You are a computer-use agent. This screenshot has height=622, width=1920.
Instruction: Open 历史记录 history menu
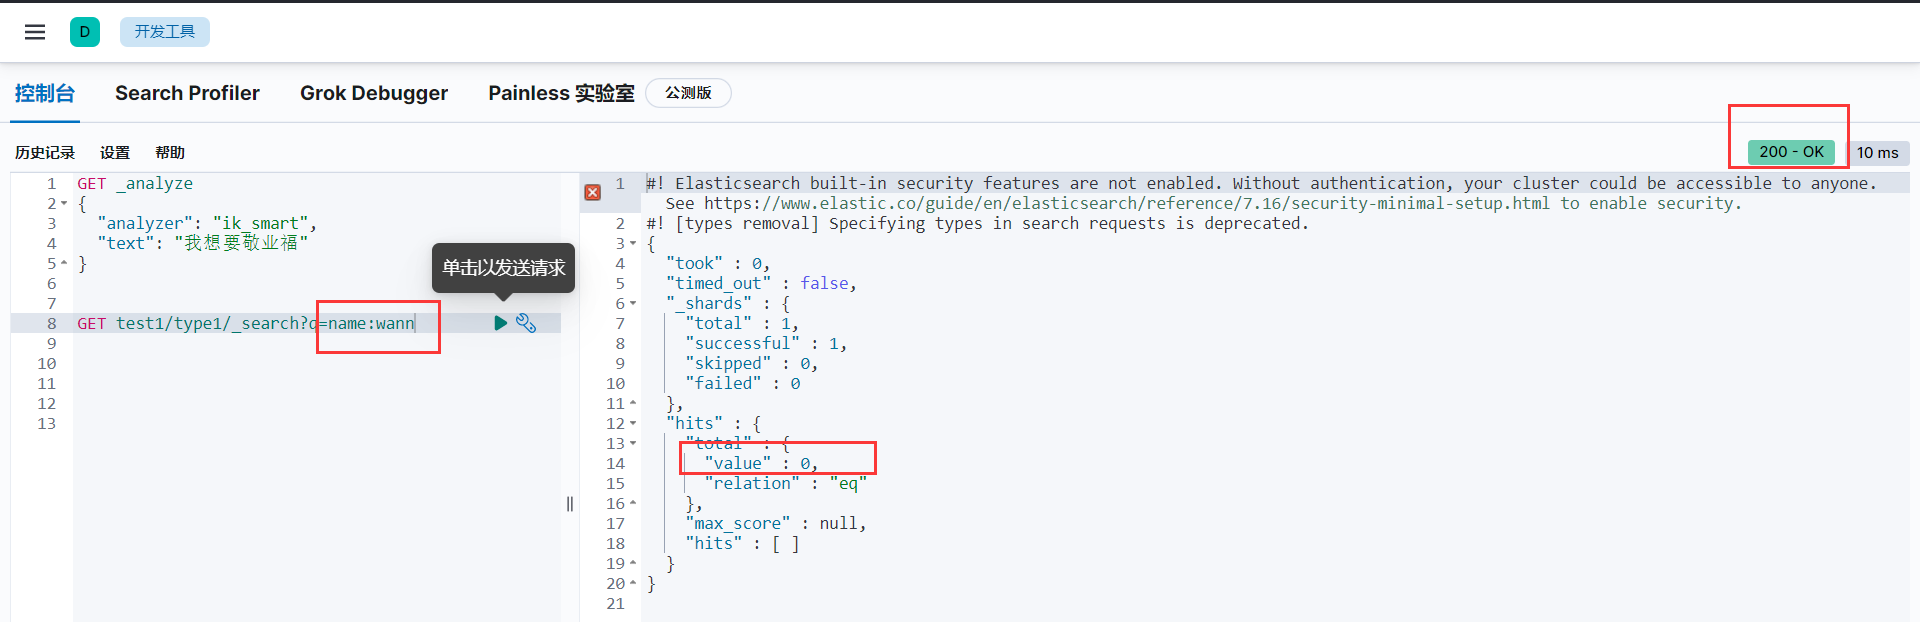pos(45,153)
